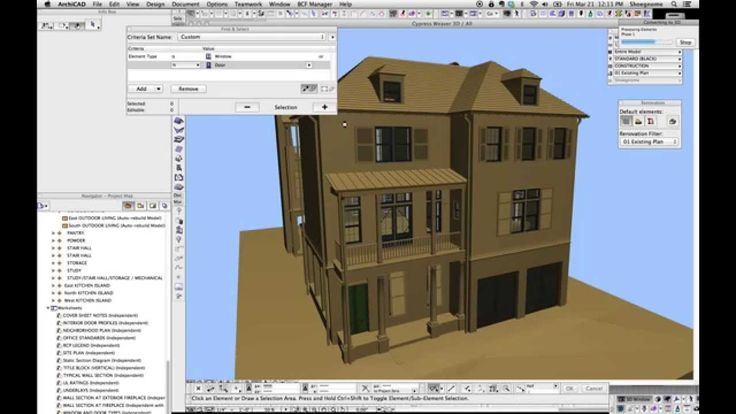This screenshot has height=414, width=736.
Task: Open the Entire Model quick option
Action: tap(647, 52)
